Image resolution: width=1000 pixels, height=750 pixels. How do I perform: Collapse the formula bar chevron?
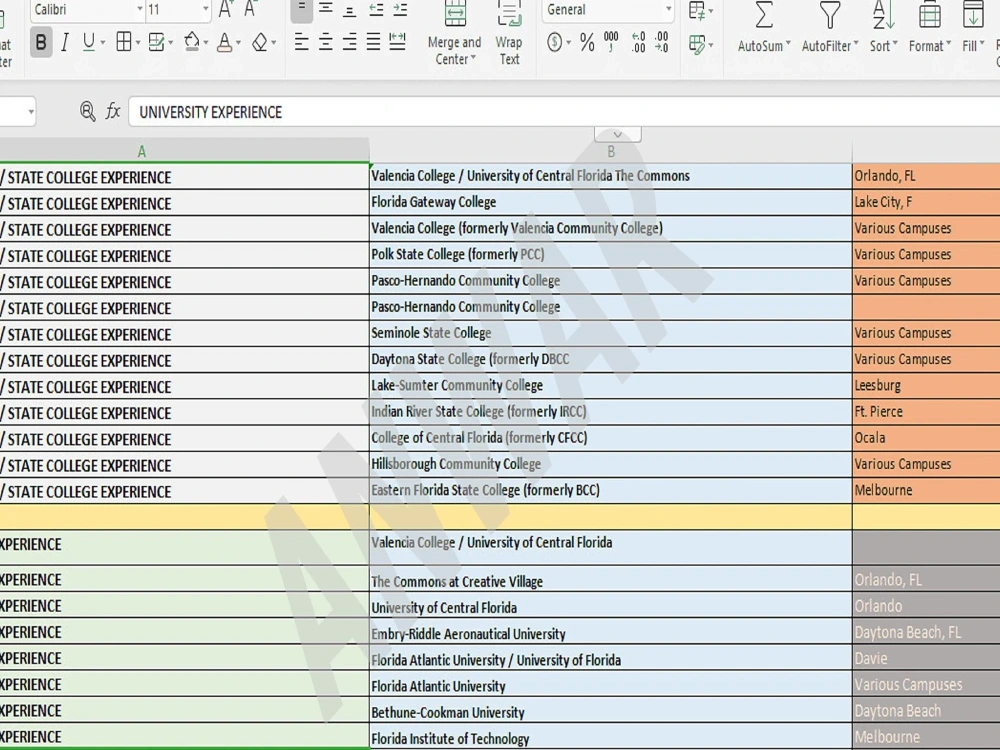[617, 134]
